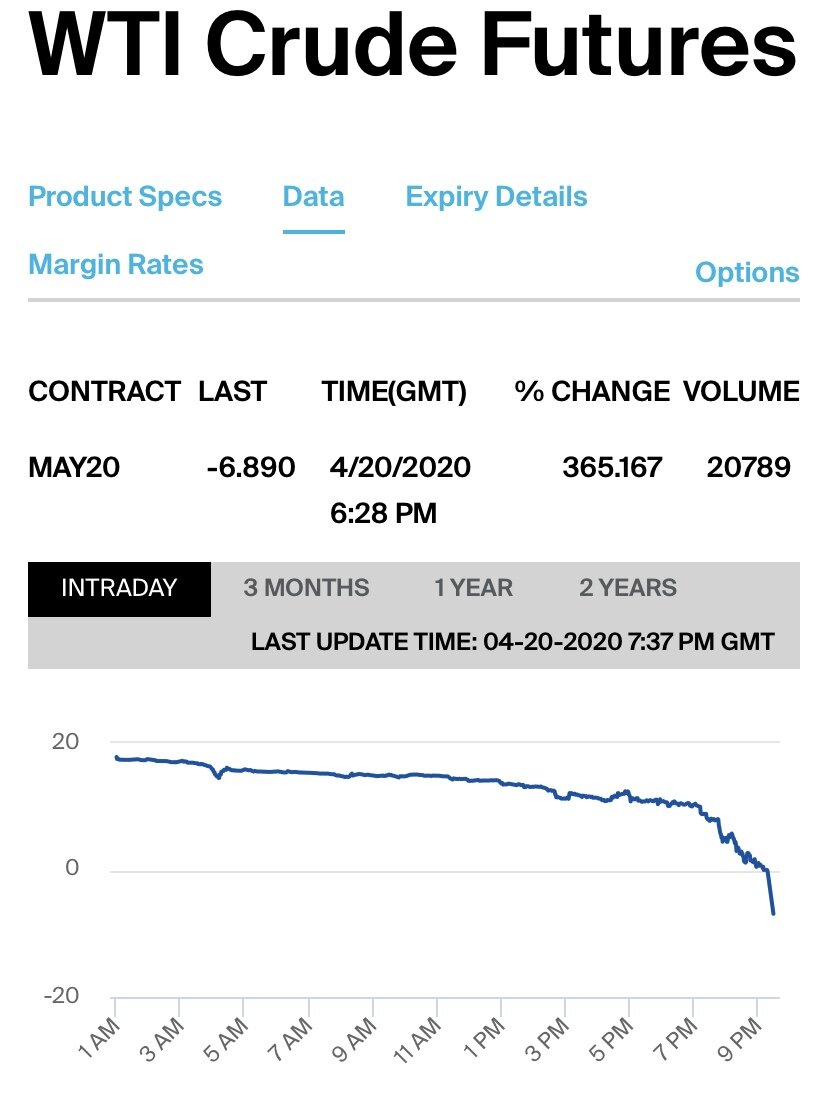Select the Data tab
Image resolution: width=828 pixels, height=1101 pixels.
pos(313,197)
